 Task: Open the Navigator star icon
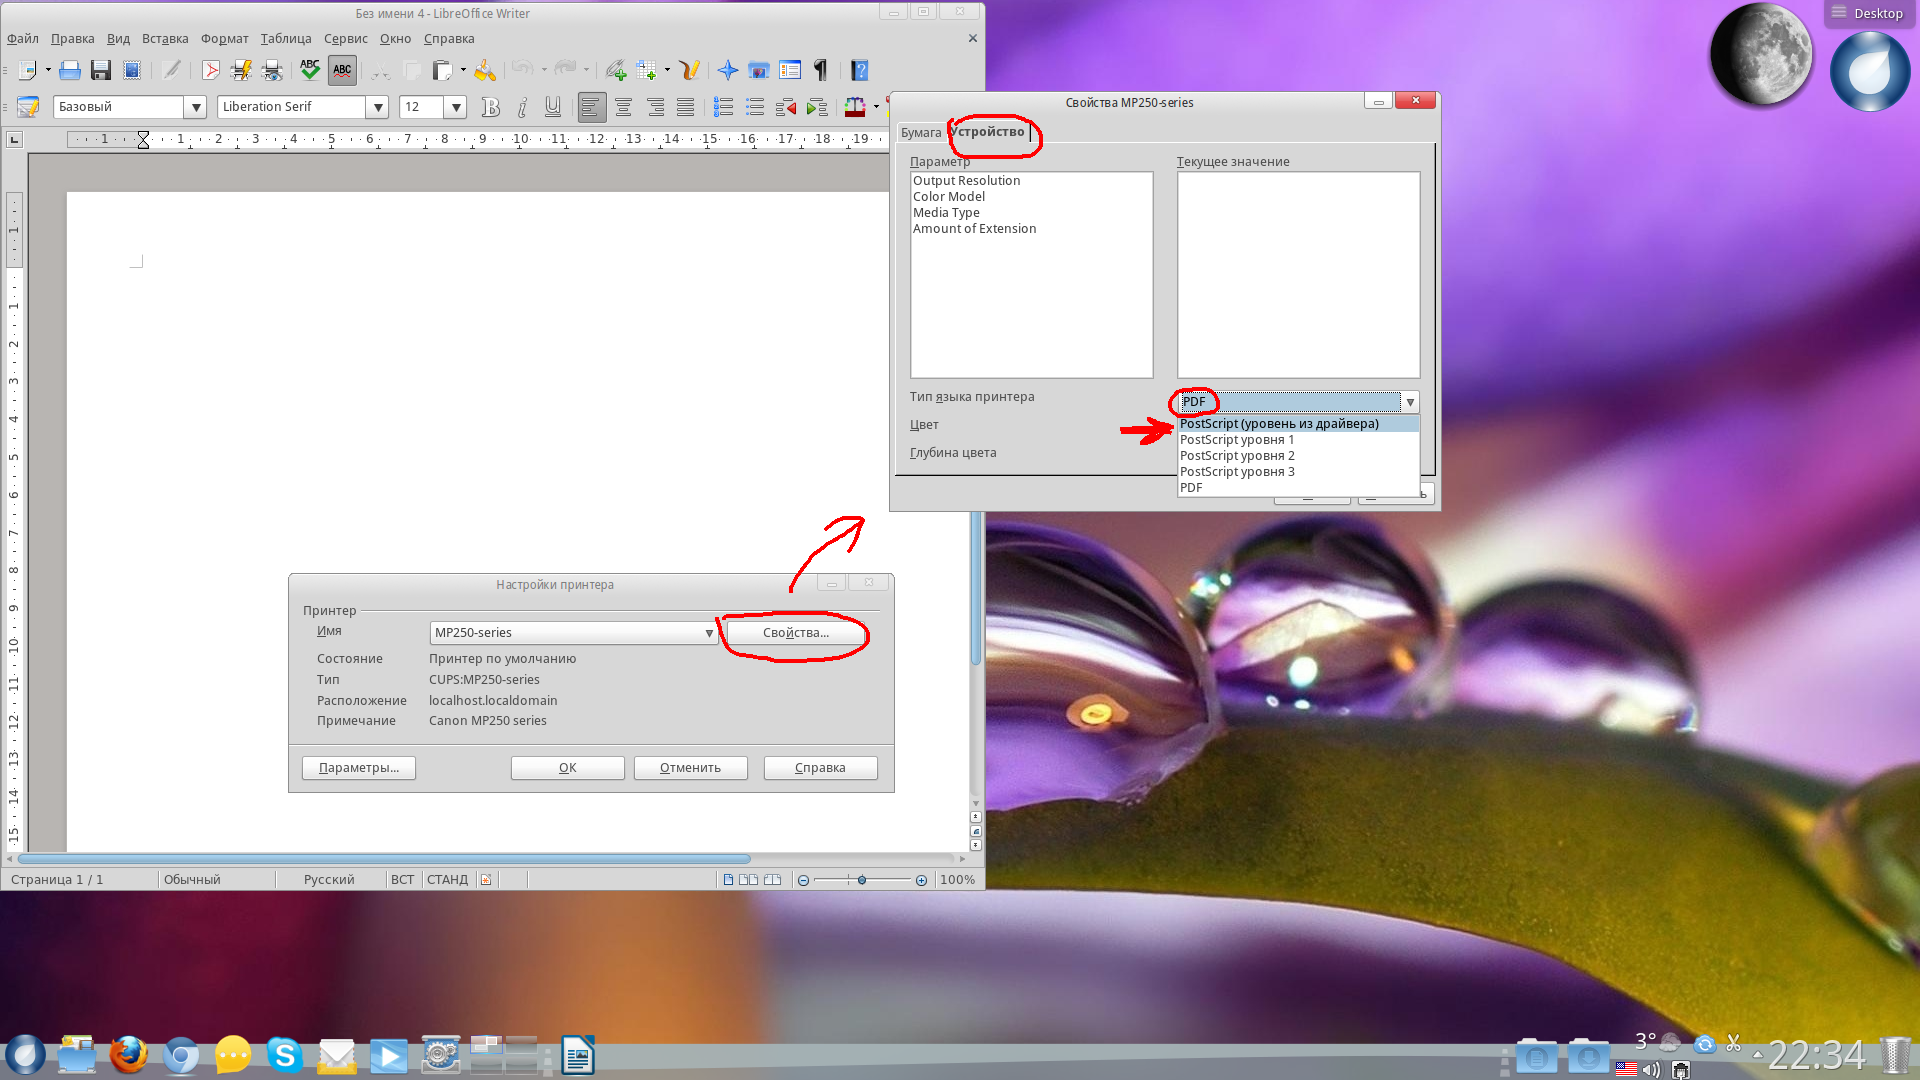coord(728,70)
